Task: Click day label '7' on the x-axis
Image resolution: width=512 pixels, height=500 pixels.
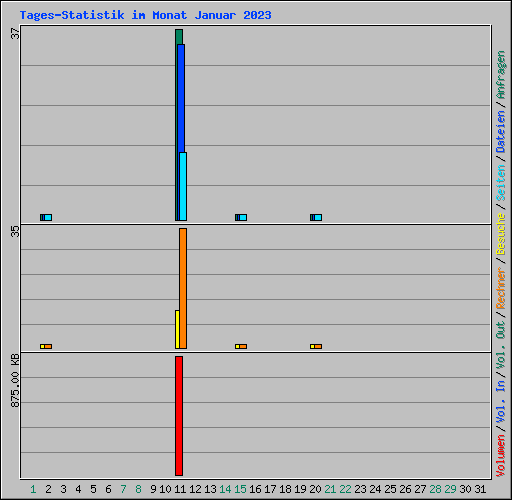Action: click(x=123, y=489)
